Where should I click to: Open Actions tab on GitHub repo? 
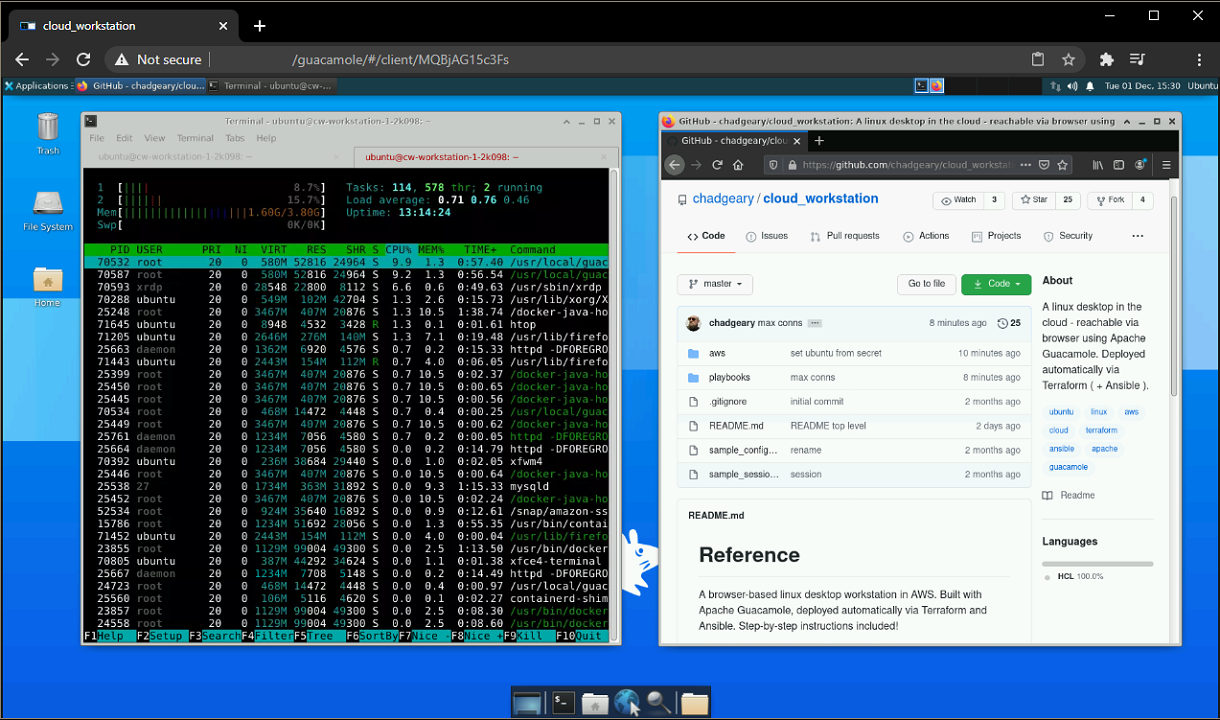pos(926,236)
